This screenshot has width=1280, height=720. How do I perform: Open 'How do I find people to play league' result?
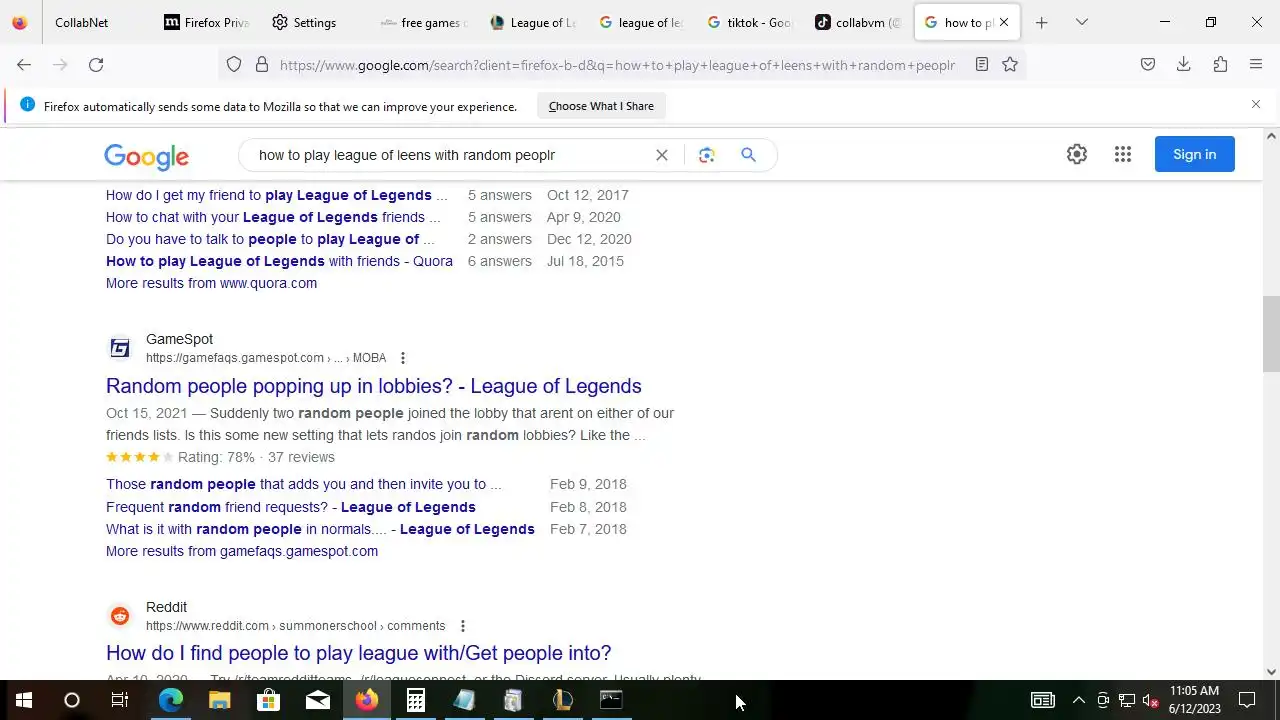pyautogui.click(x=358, y=653)
